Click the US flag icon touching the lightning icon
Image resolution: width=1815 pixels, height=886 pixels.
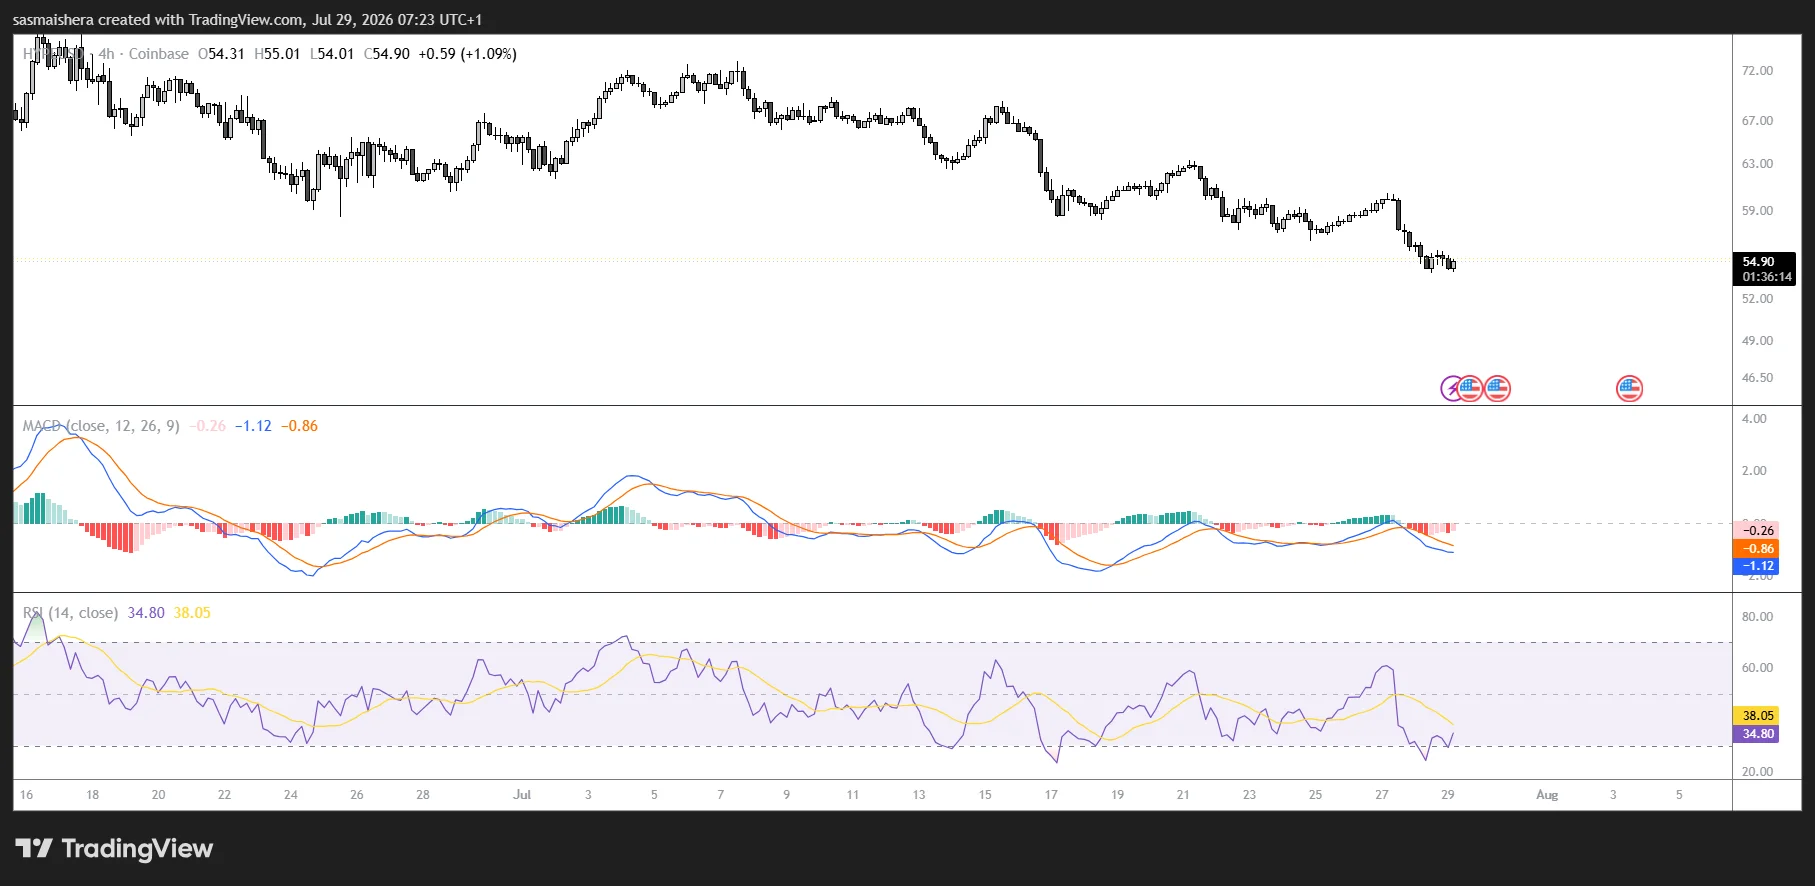pyautogui.click(x=1469, y=388)
